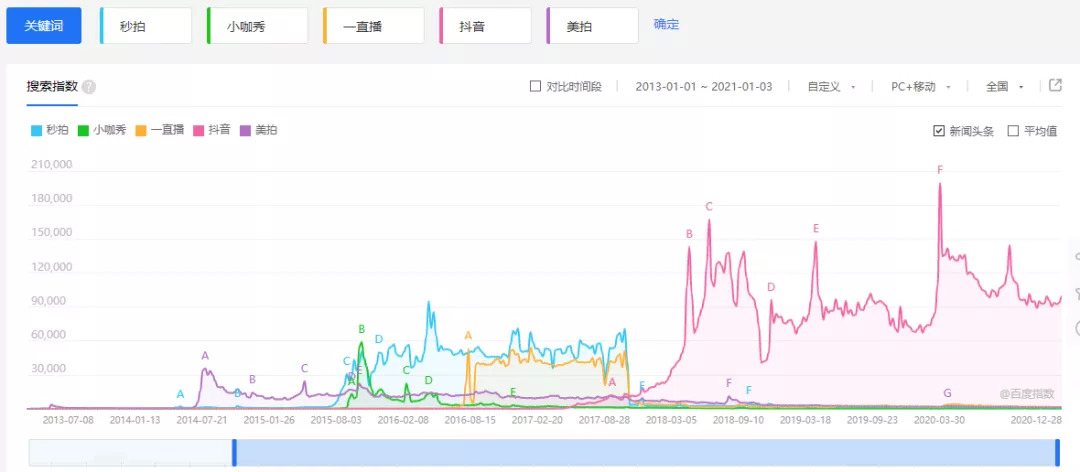This screenshot has width=1080, height=472.
Task: Click the orange A news marker in 2016
Action: point(468,336)
